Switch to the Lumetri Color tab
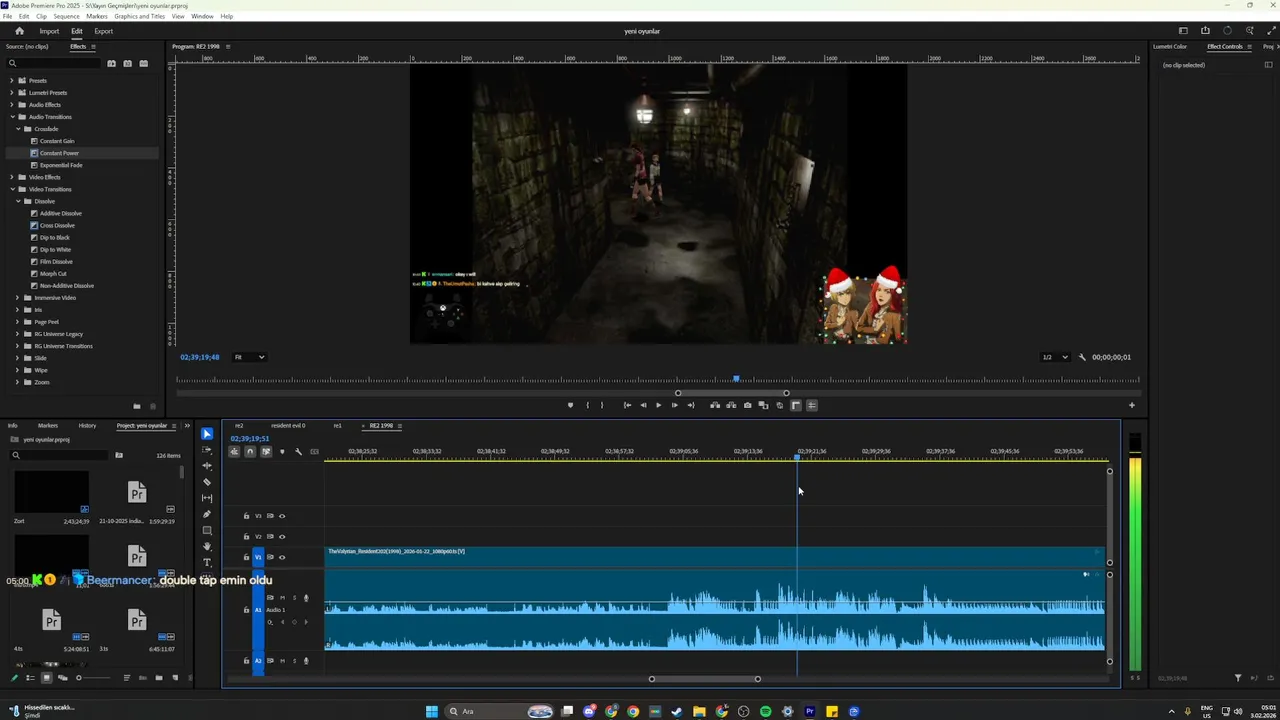 [1170, 47]
